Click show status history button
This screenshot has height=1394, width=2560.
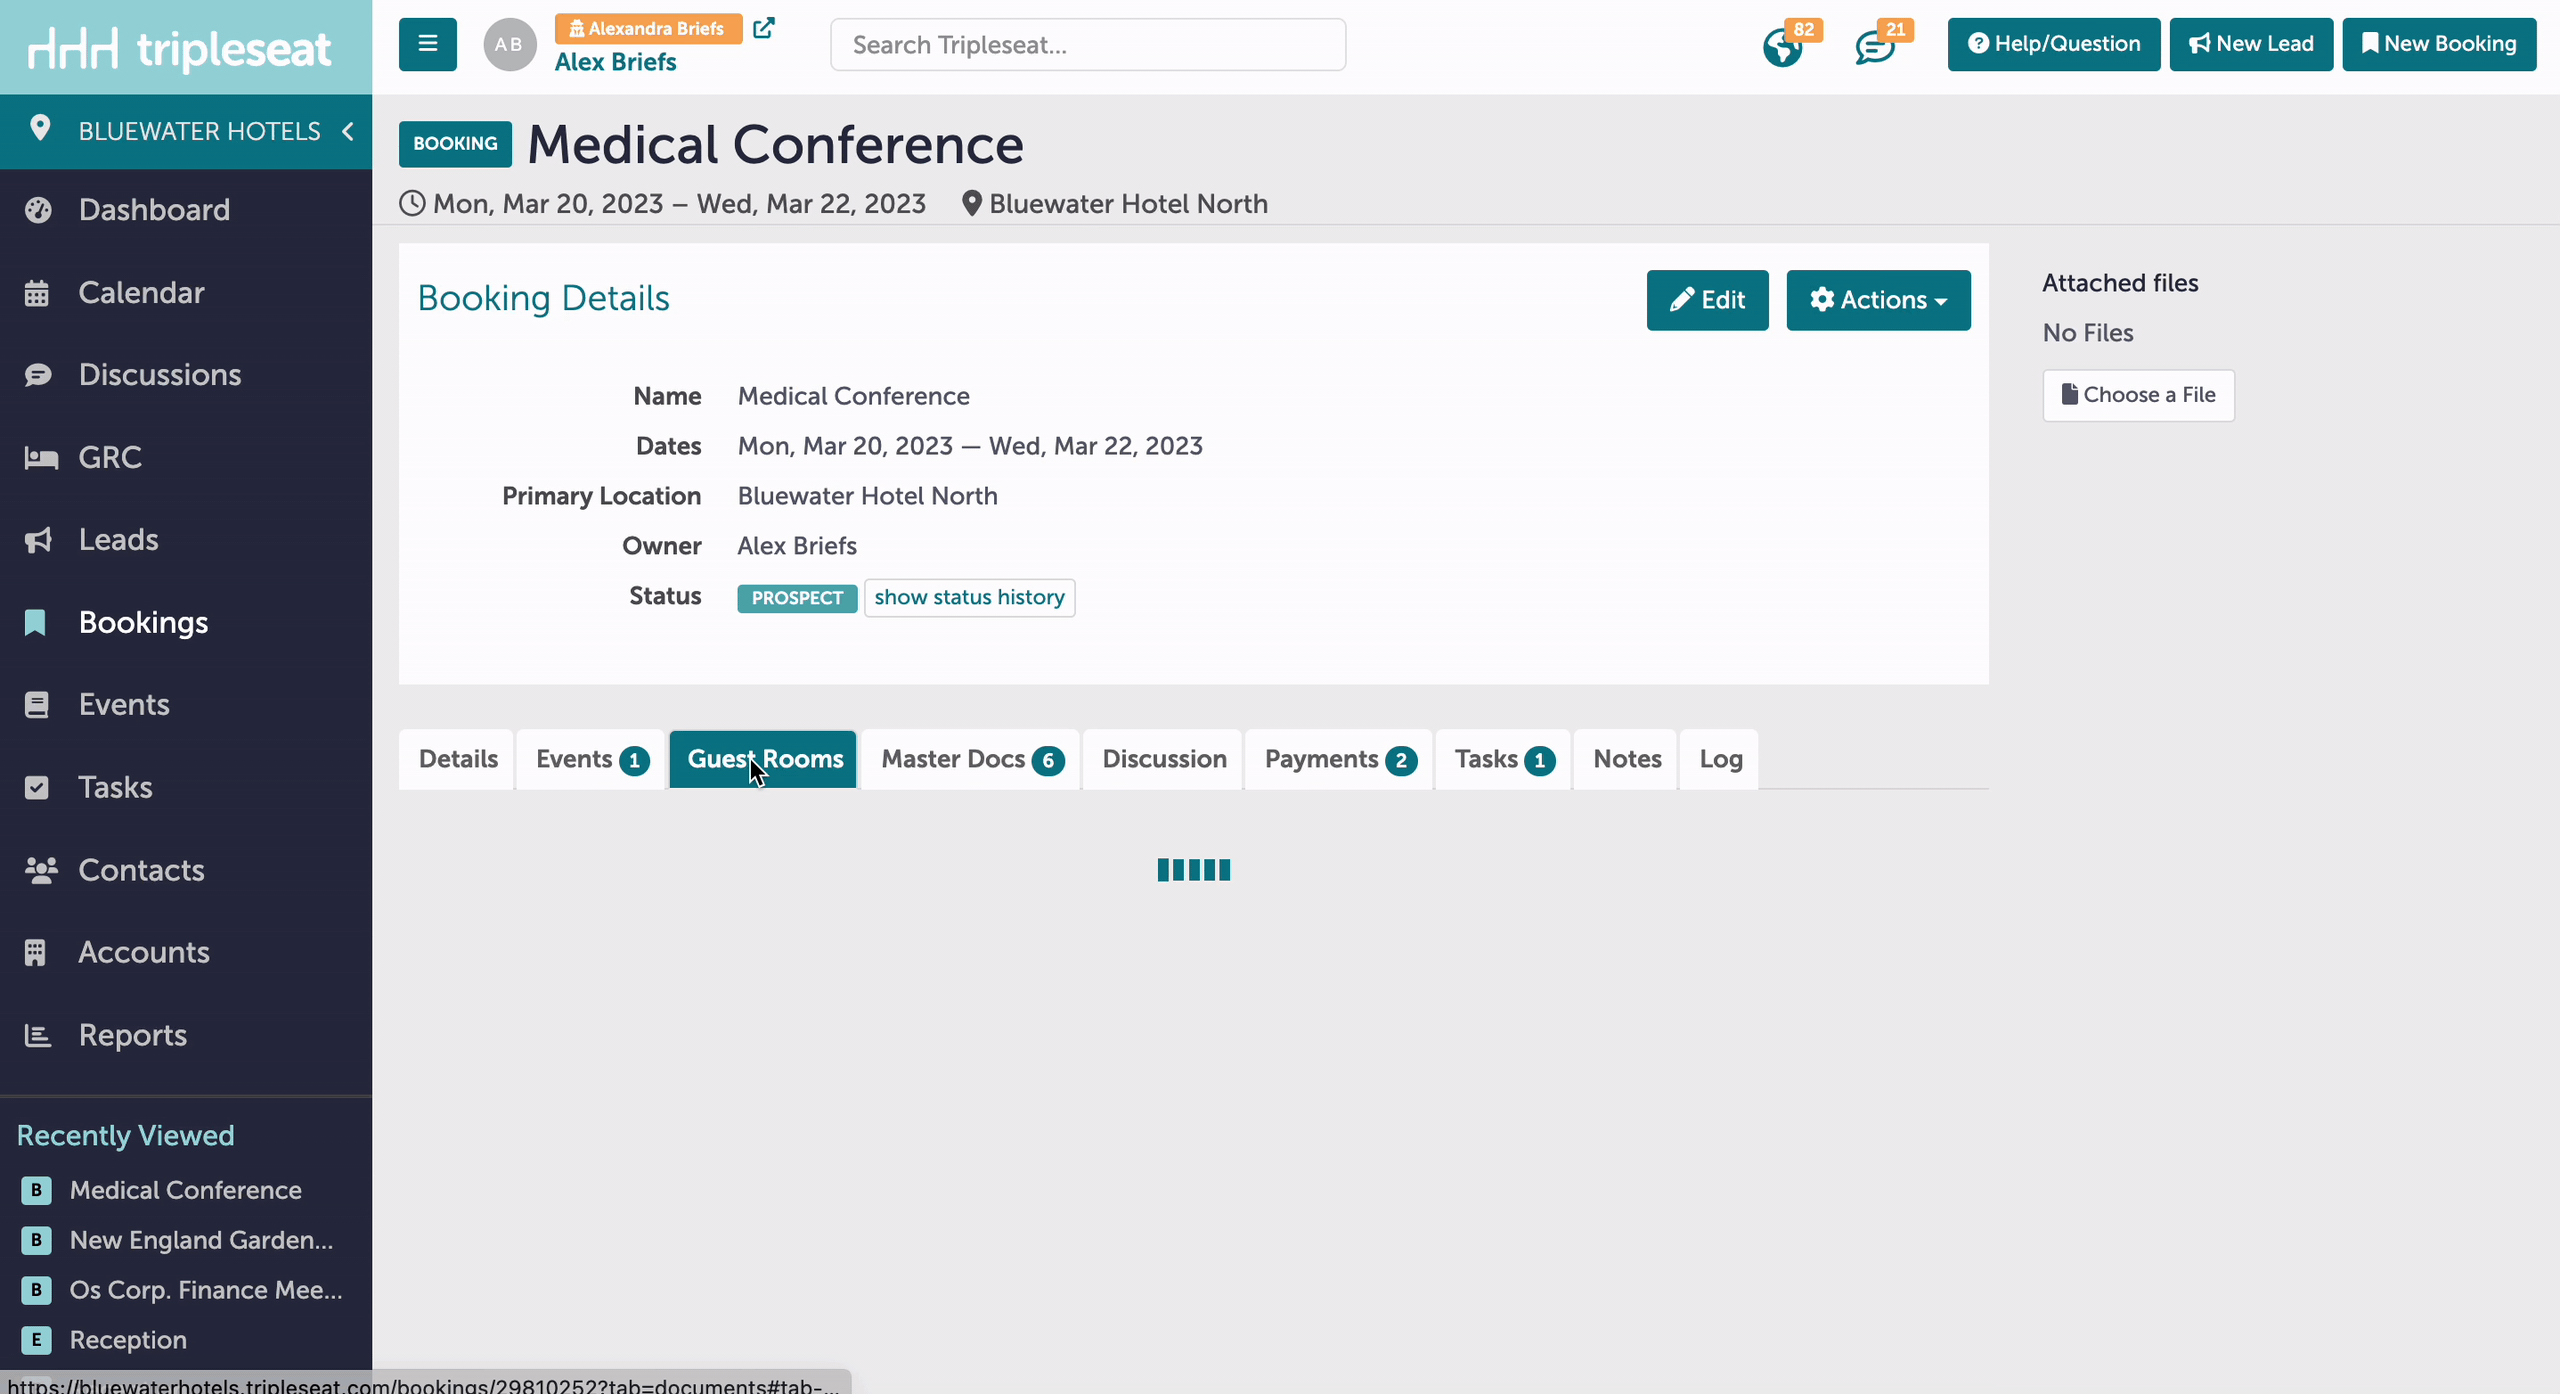click(969, 598)
